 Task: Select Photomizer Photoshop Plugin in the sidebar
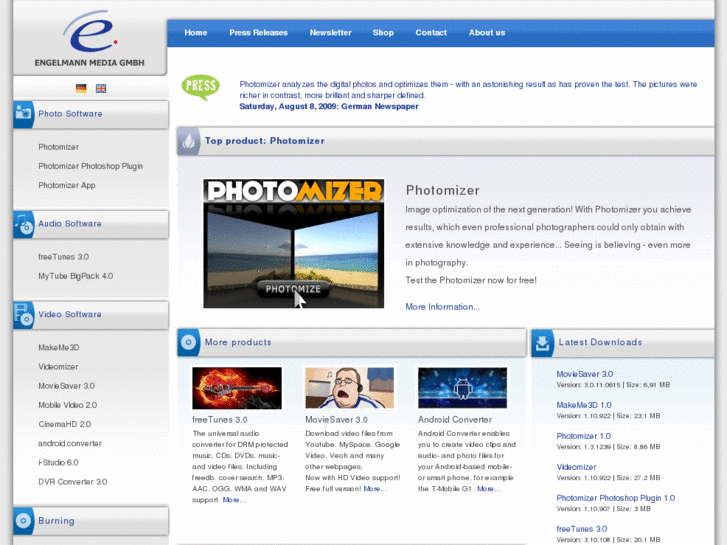coord(90,166)
